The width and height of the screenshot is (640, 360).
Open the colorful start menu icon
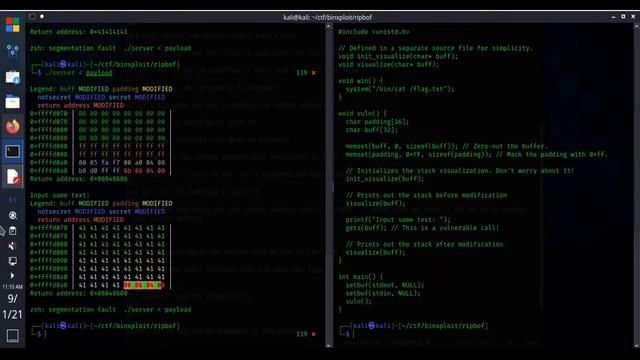(x=12, y=24)
